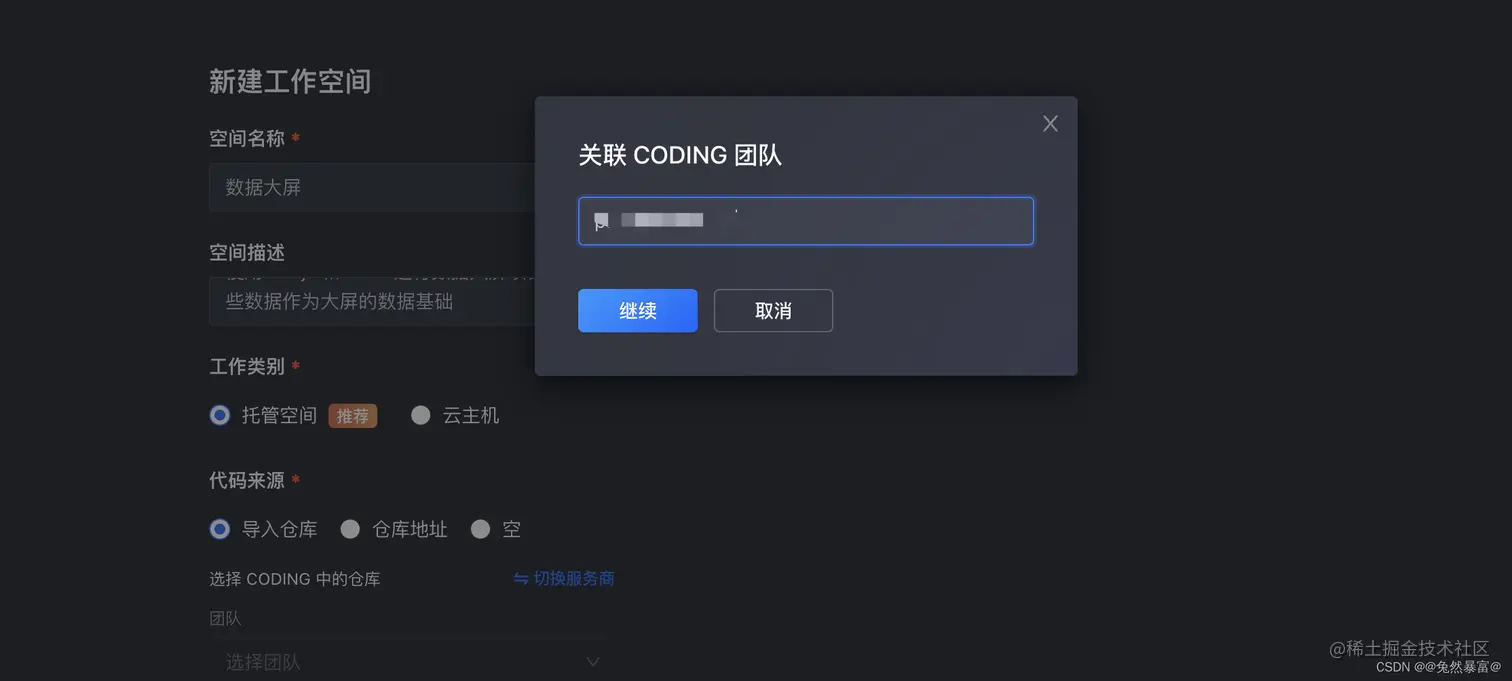This screenshot has height=681, width=1512.
Task: Select the 云主机 work type option
Action: coord(420,415)
